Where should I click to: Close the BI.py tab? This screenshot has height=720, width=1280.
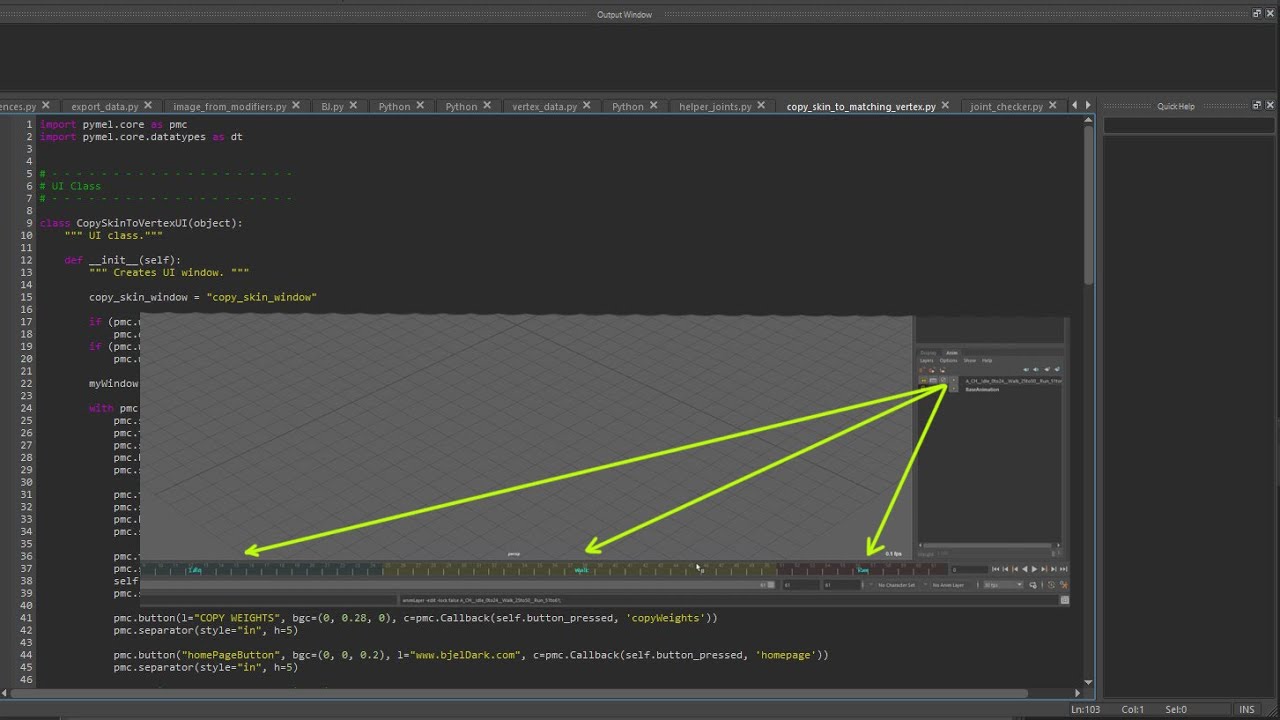354,105
